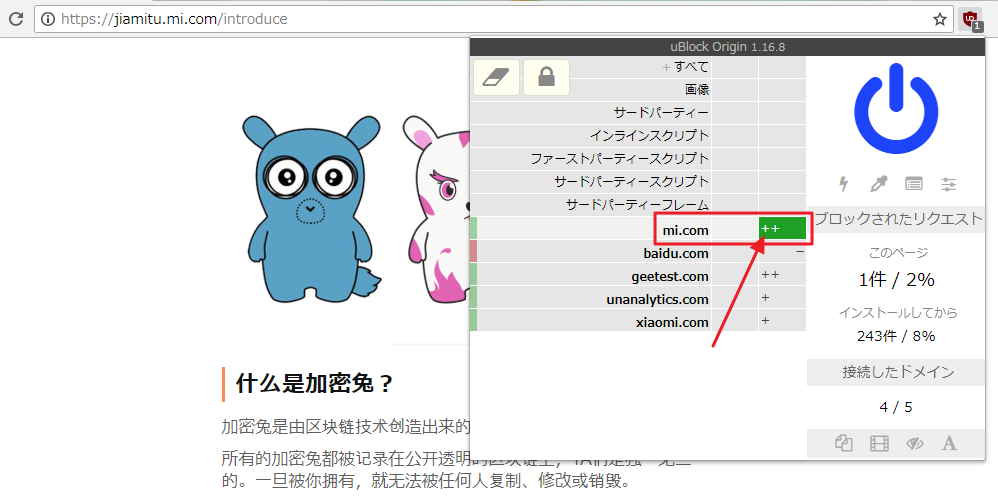Click the 接続したドメイン header
This screenshot has height=496, width=998.
point(896,373)
